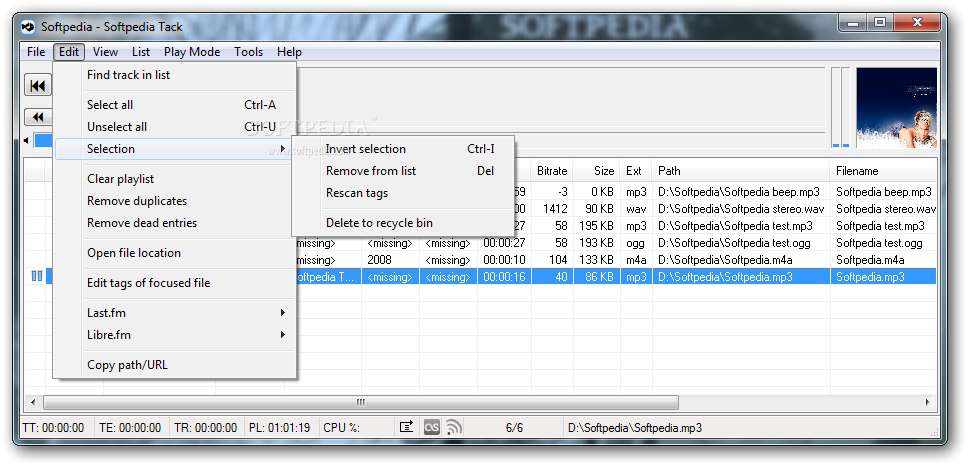Click Softpedia.mp3 in the Filename column
This screenshot has height=466, width=968.
pos(883,277)
